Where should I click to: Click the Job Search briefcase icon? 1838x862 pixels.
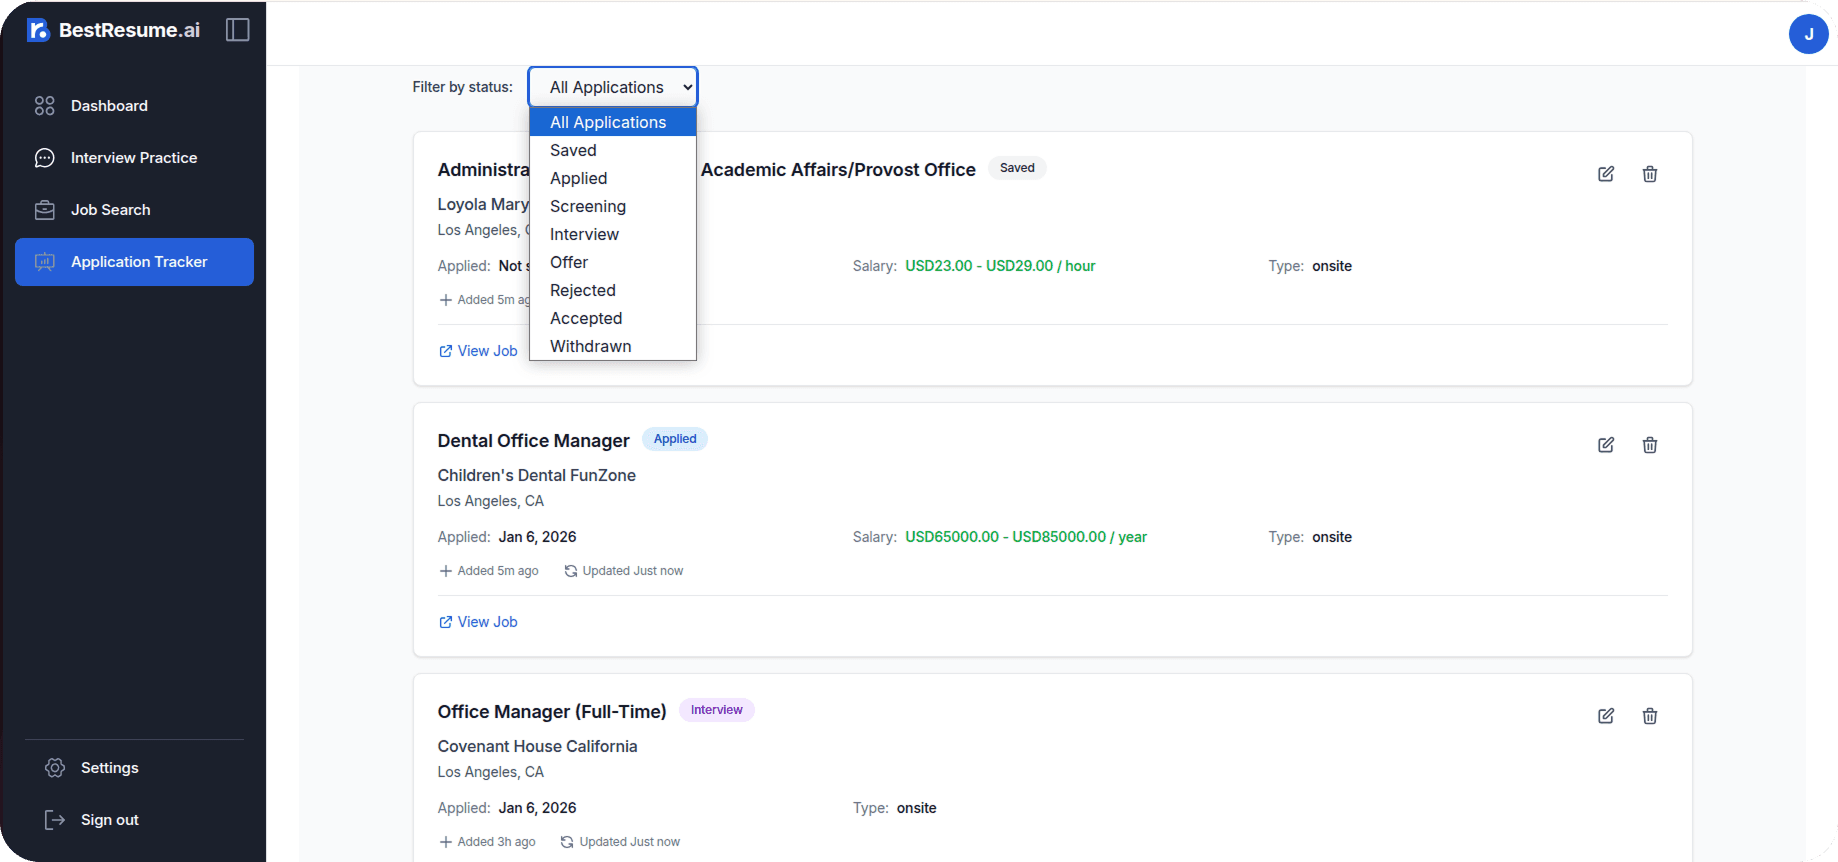click(x=45, y=210)
